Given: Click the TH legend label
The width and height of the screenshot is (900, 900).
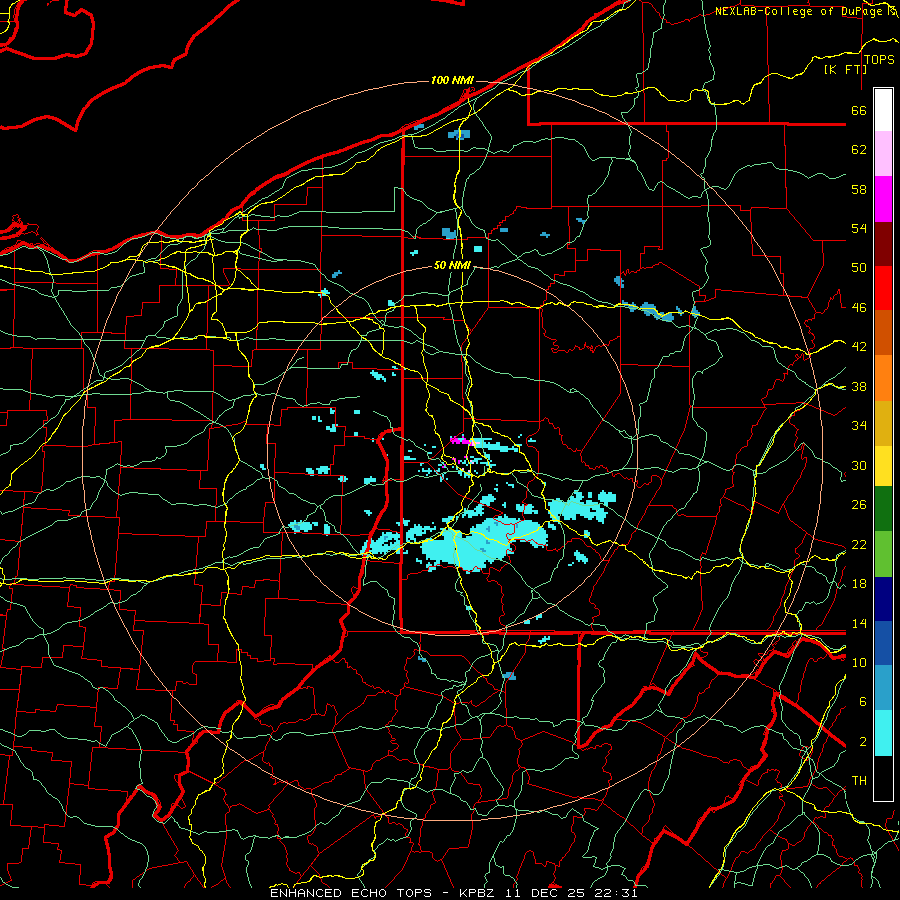Looking at the screenshot, I should point(859,781).
